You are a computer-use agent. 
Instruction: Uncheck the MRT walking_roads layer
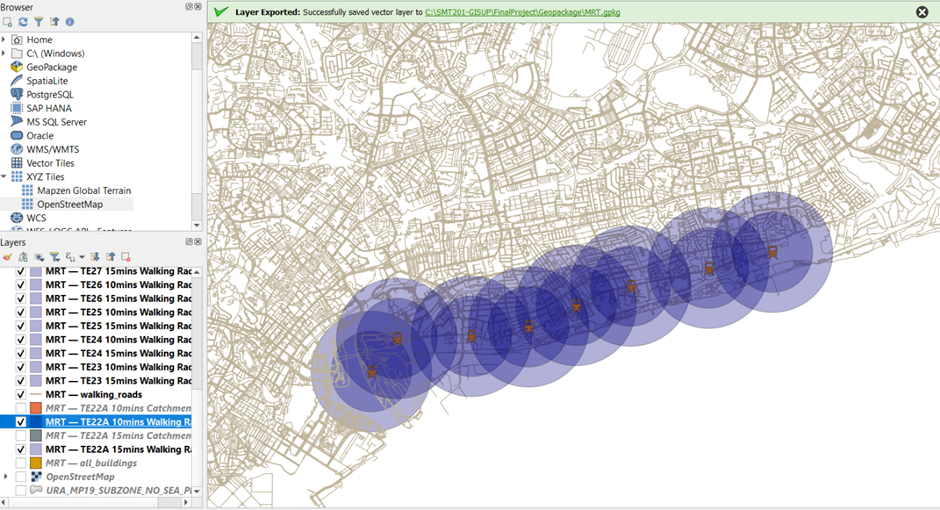click(21, 394)
